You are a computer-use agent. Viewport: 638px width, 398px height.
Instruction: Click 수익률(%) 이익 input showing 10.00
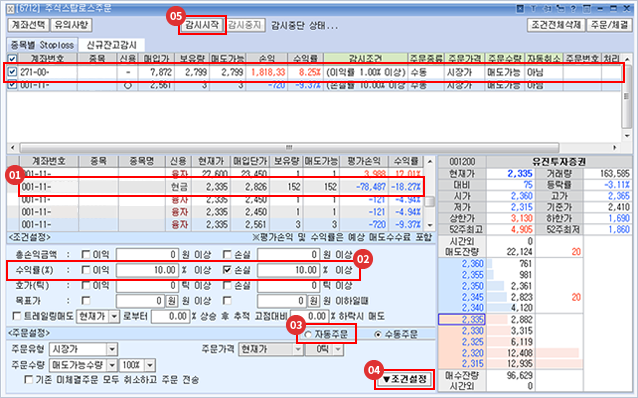[147, 270]
